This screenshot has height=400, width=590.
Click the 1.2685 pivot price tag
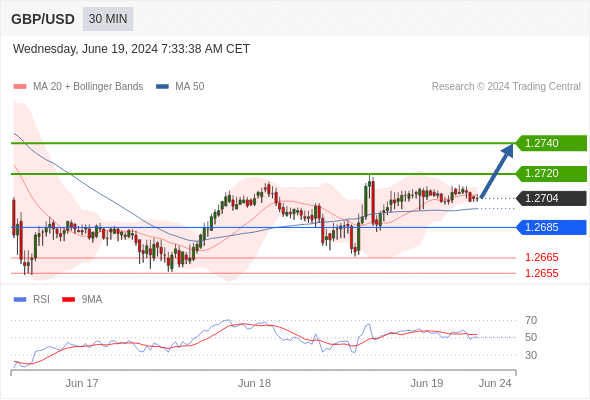pos(551,227)
